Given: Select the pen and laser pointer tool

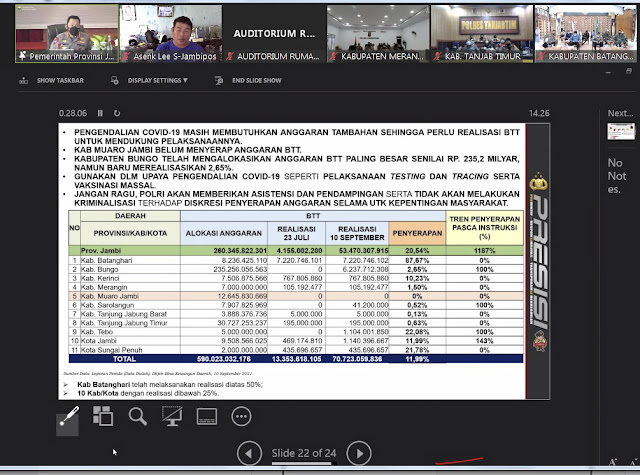Looking at the screenshot, I should [68, 417].
